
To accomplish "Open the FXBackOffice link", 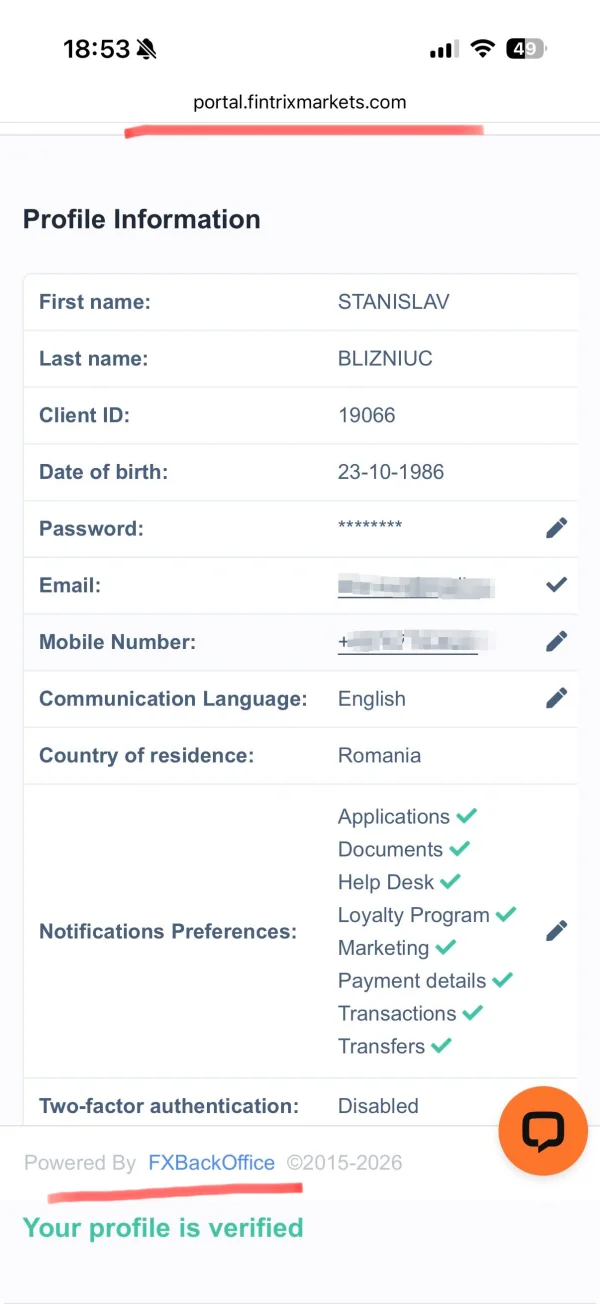I will [x=211, y=1163].
